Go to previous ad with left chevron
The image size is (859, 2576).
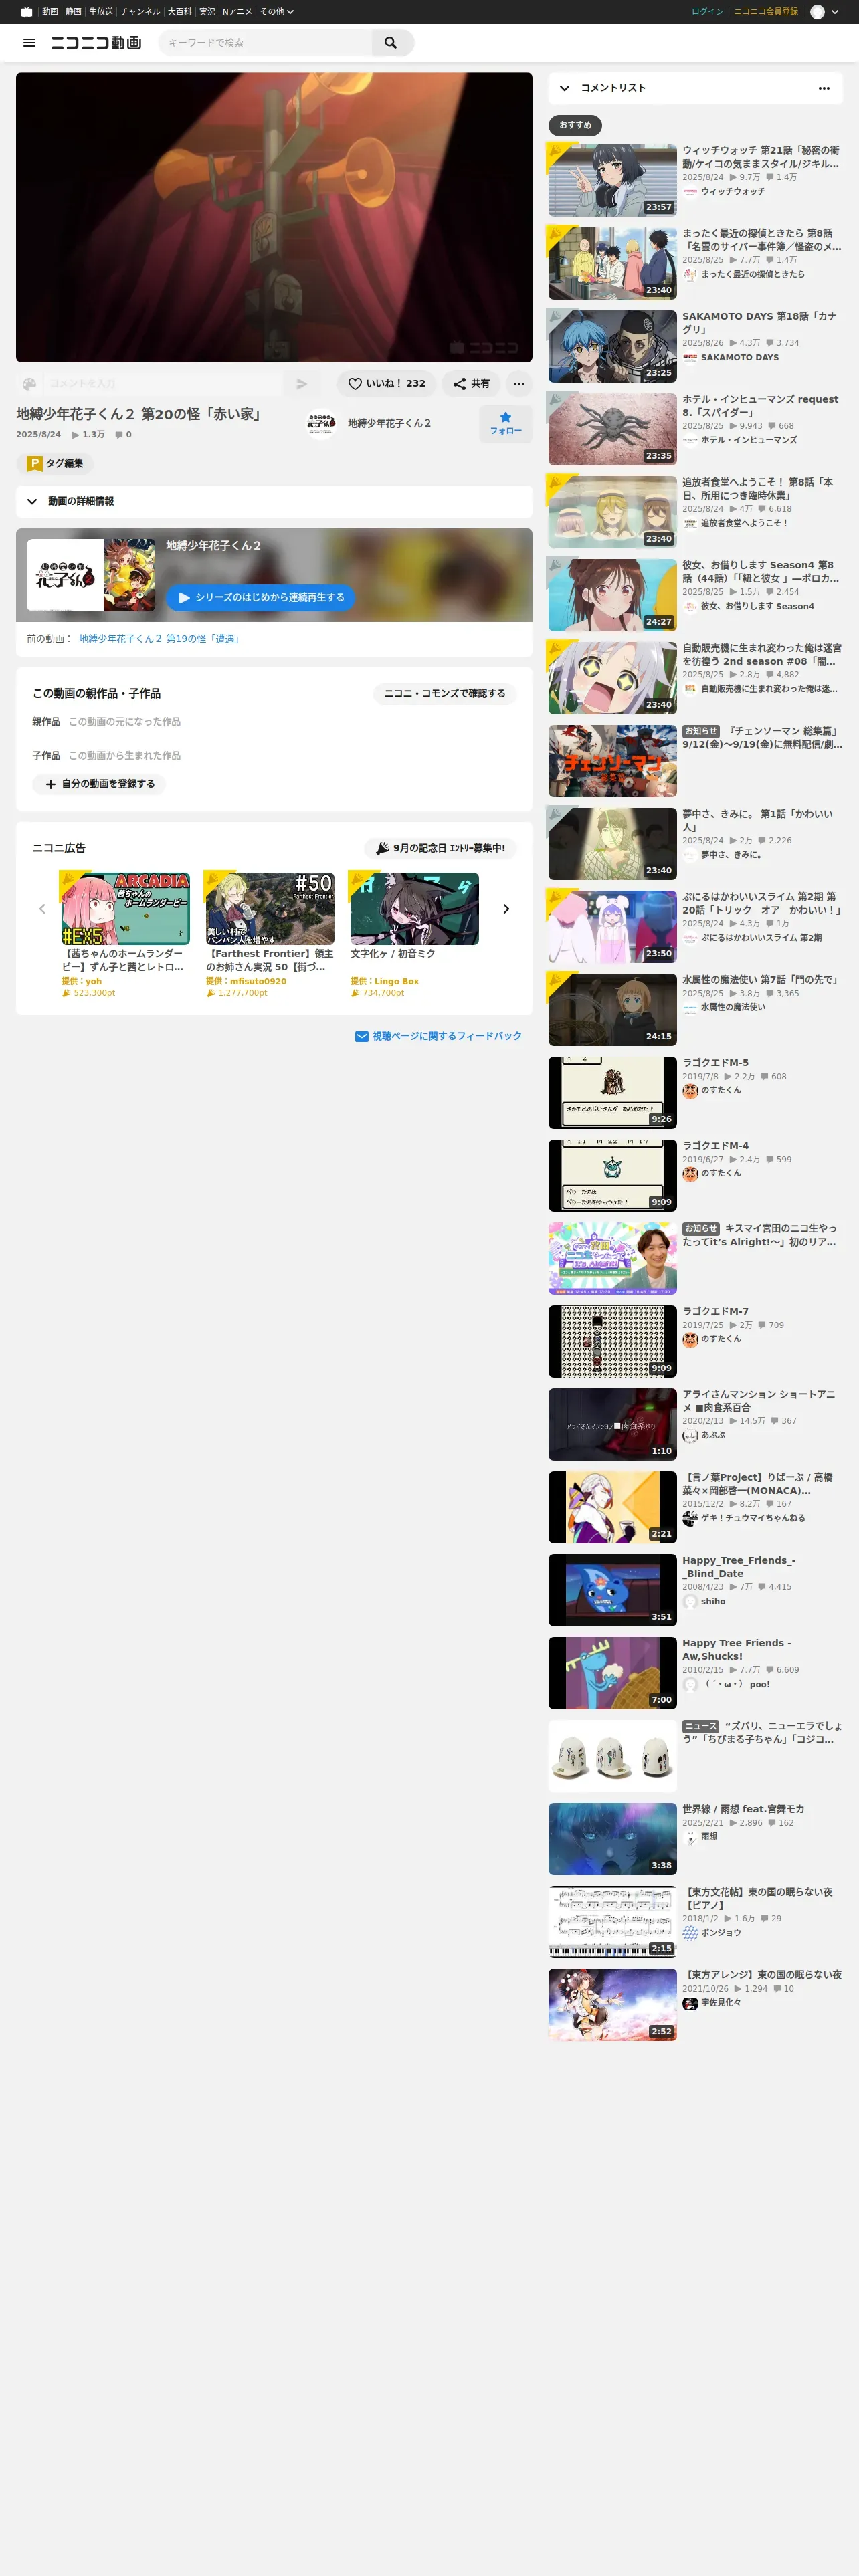pos(42,909)
